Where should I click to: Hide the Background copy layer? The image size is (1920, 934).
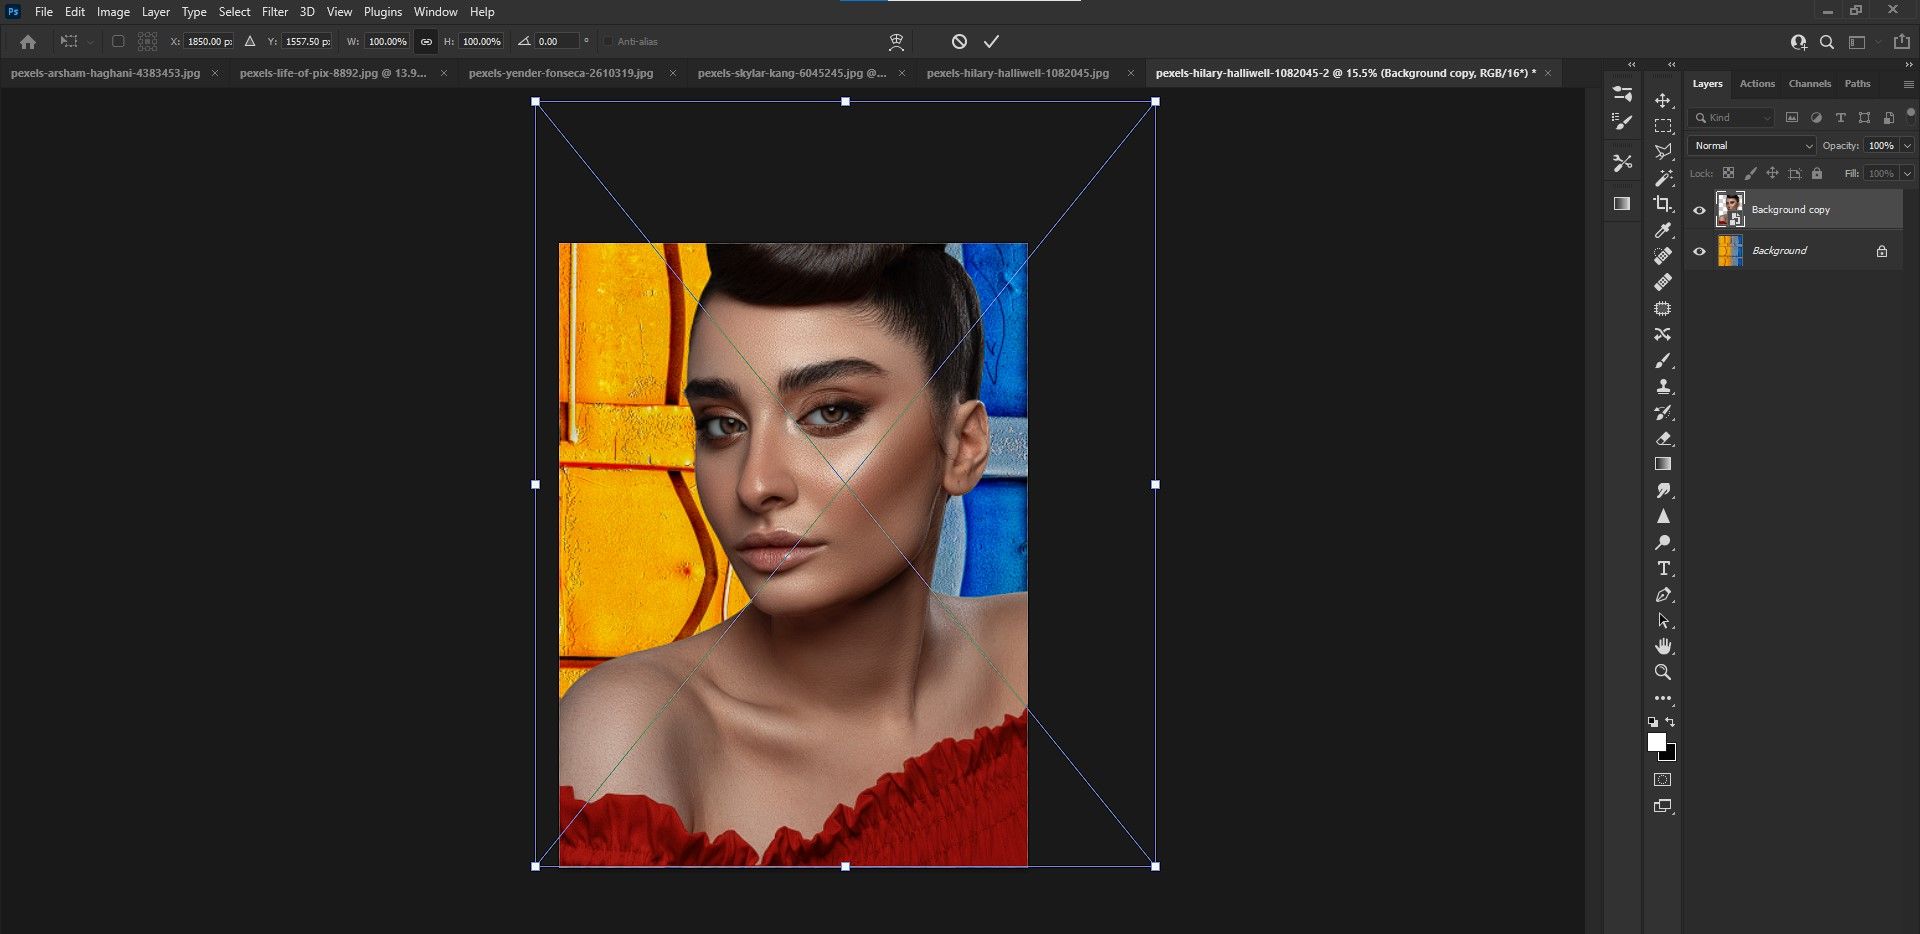1699,210
